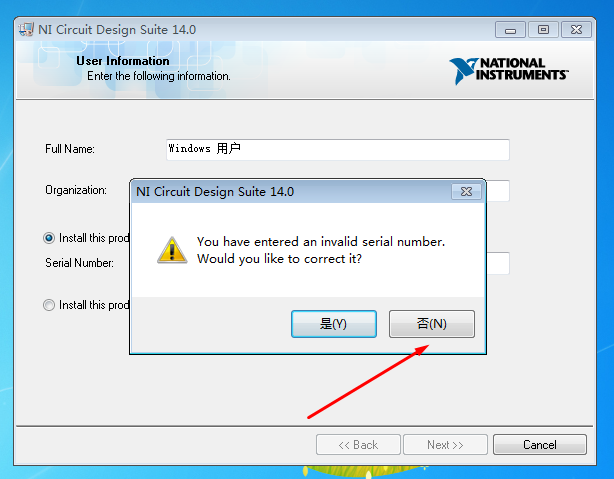Click the Organization input field edge
Viewport: 614px width, 479px height.
pyautogui.click(x=498, y=191)
